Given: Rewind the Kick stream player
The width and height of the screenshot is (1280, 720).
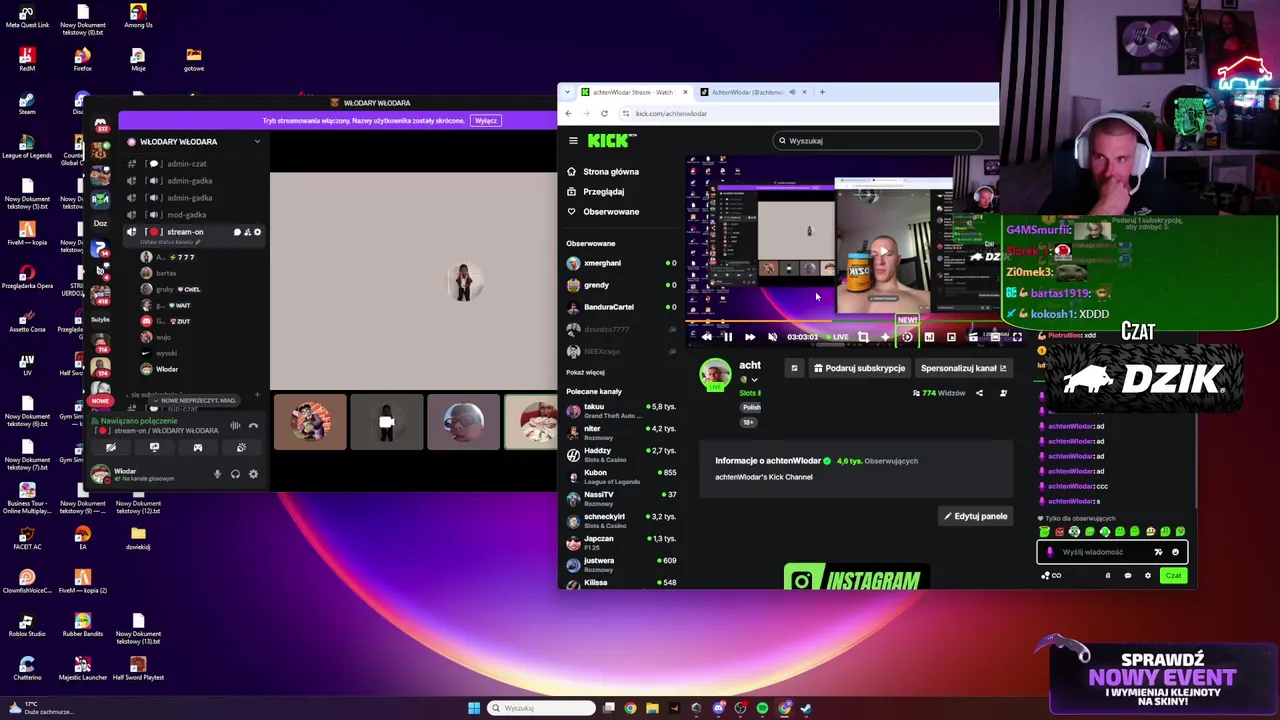Looking at the screenshot, I should (706, 337).
